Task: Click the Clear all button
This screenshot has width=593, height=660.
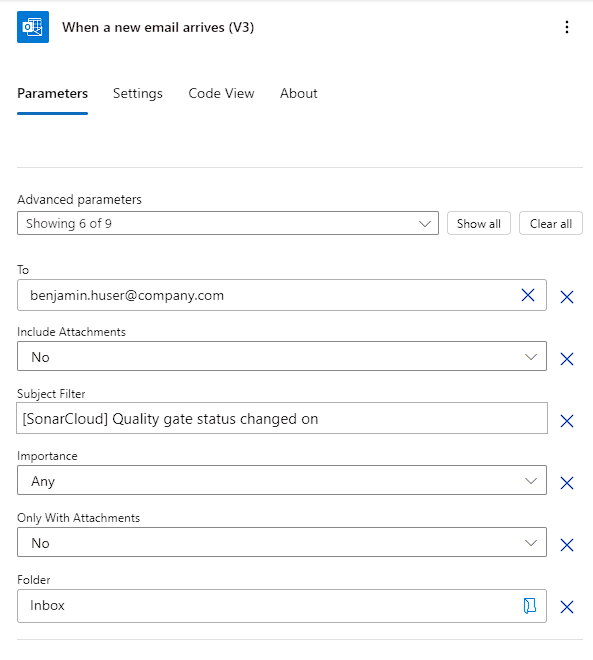Action: pyautogui.click(x=550, y=223)
